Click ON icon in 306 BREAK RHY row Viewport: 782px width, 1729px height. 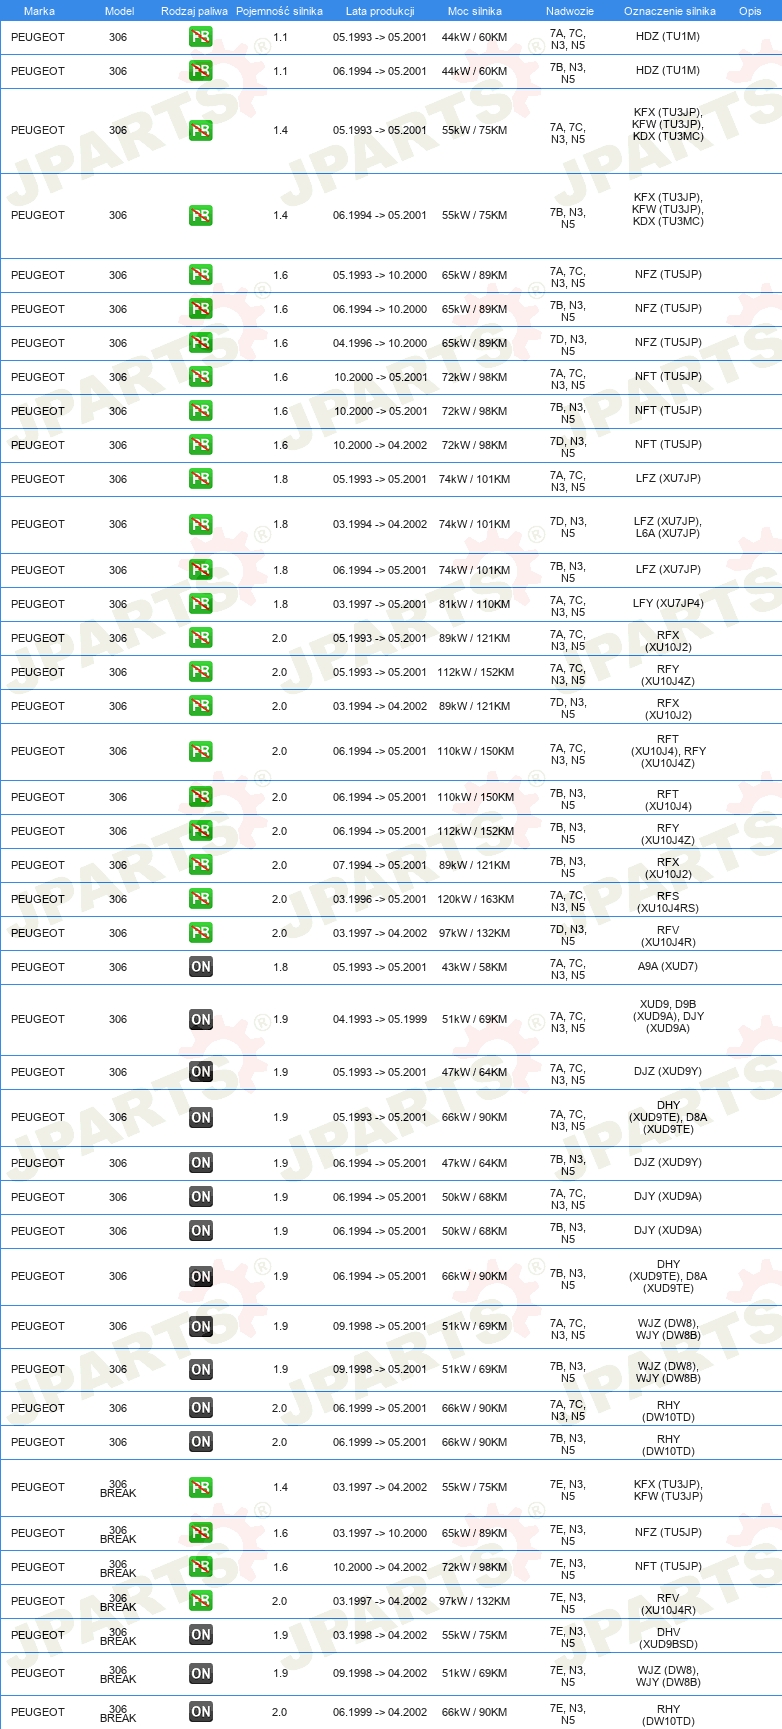[x=201, y=1712]
